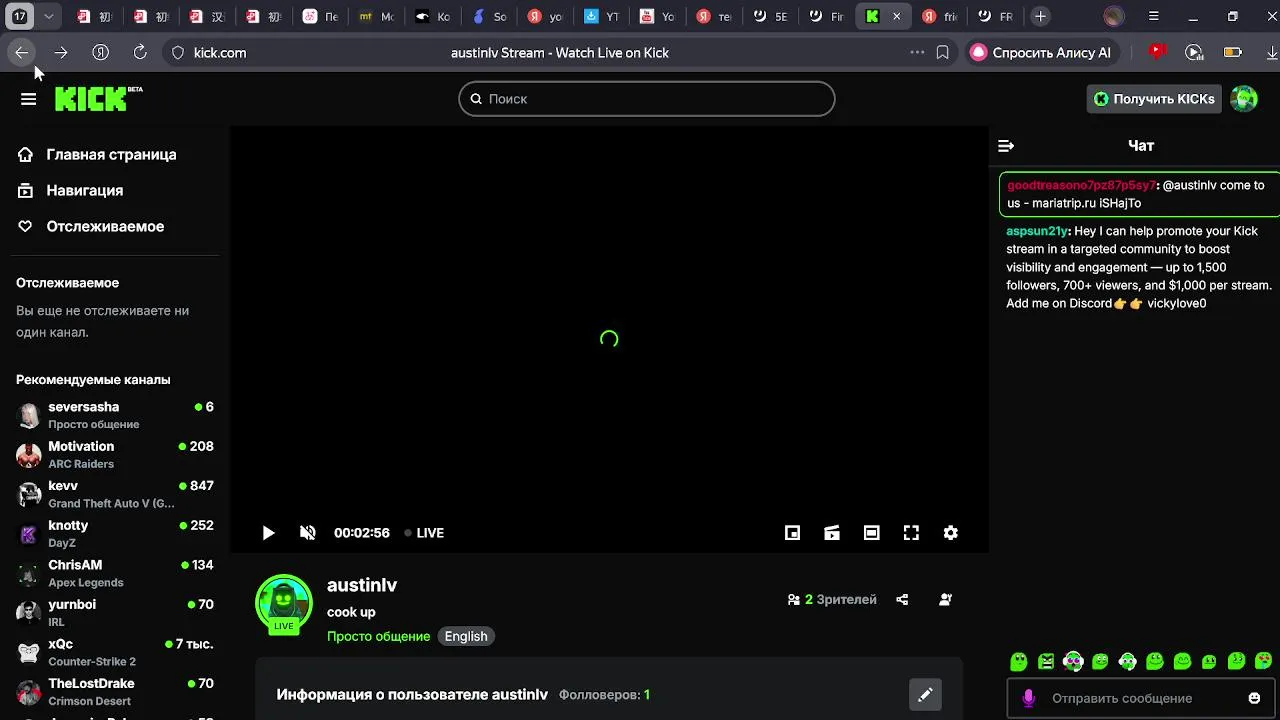
Task: Click the English language tag
Action: pyautogui.click(x=466, y=636)
